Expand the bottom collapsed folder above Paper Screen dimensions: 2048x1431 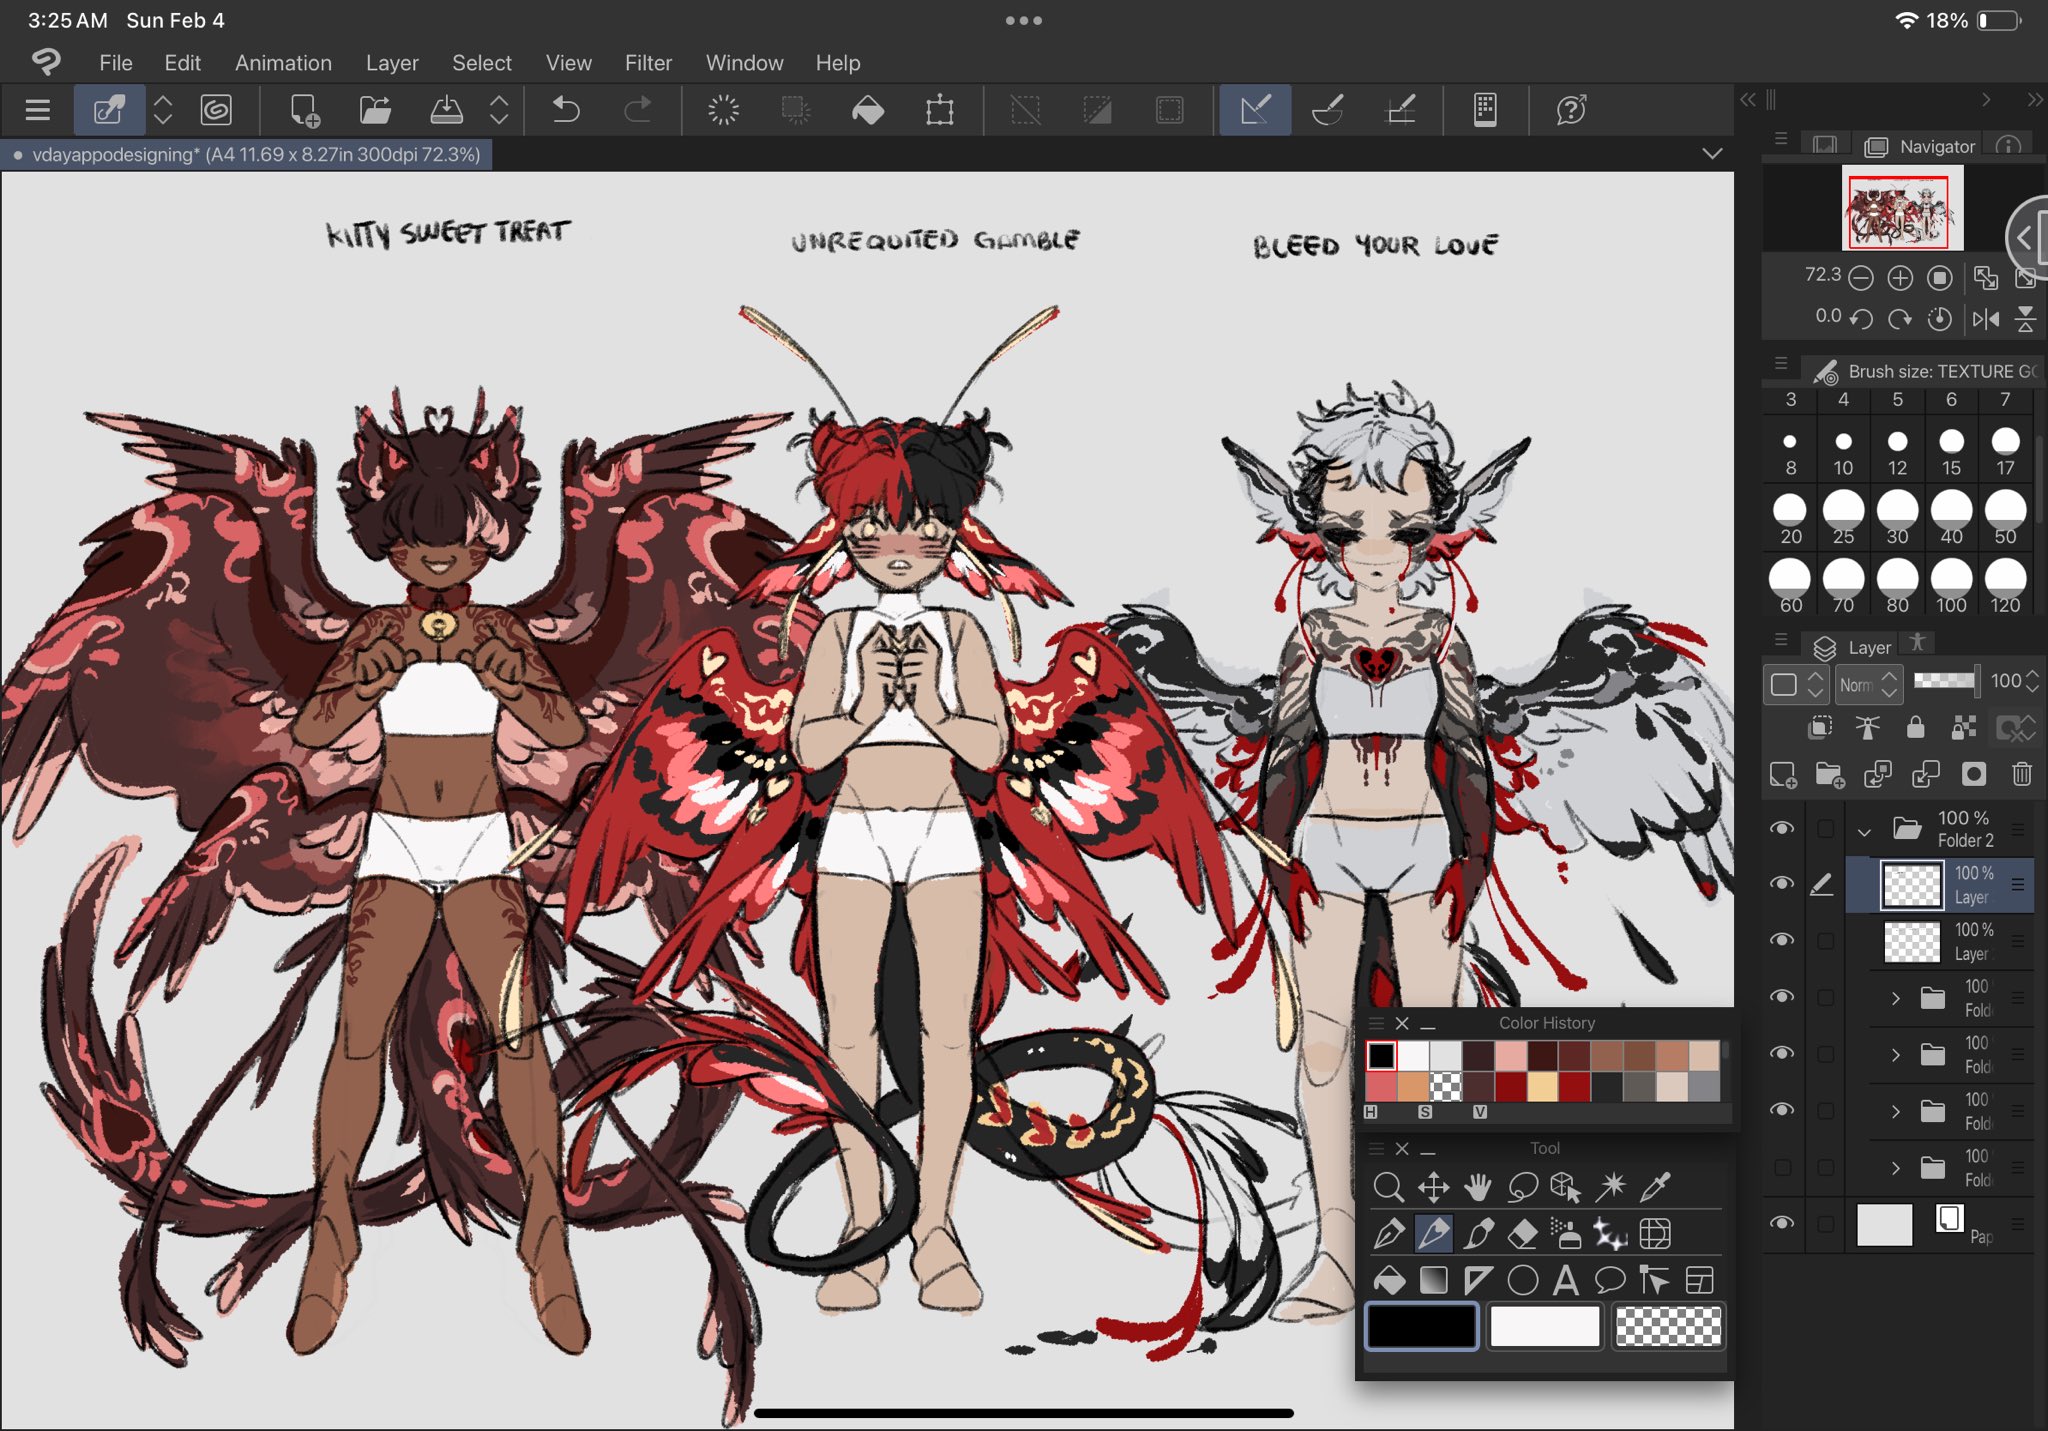click(1896, 1167)
